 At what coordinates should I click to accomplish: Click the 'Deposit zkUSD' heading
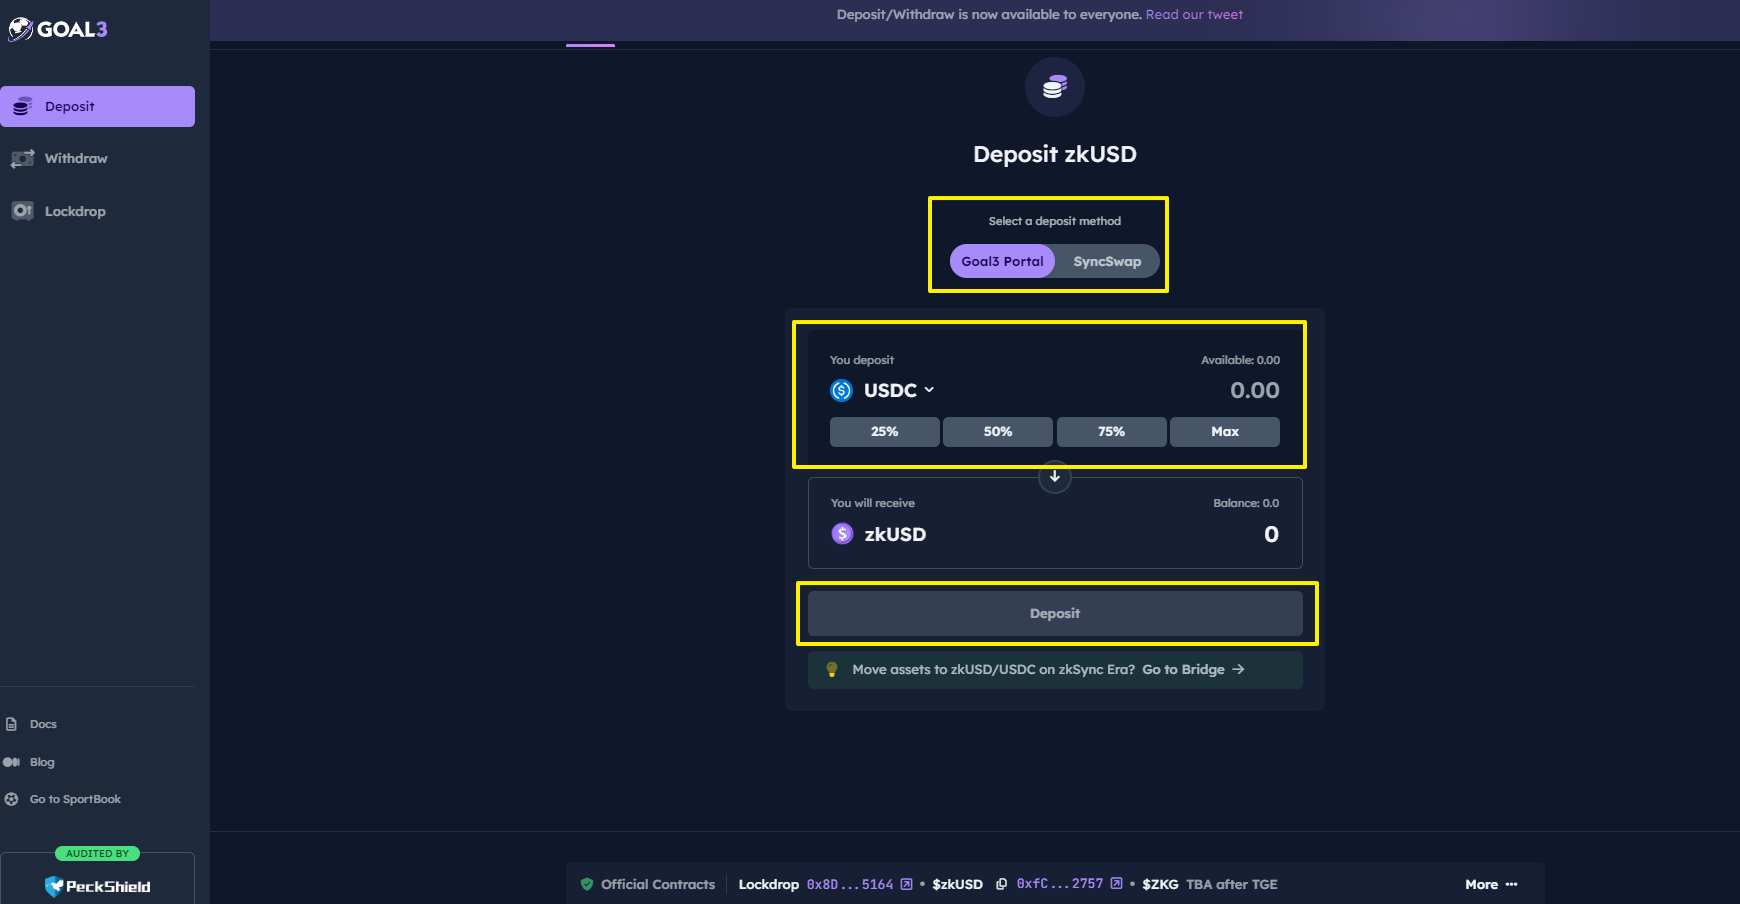pyautogui.click(x=1055, y=154)
